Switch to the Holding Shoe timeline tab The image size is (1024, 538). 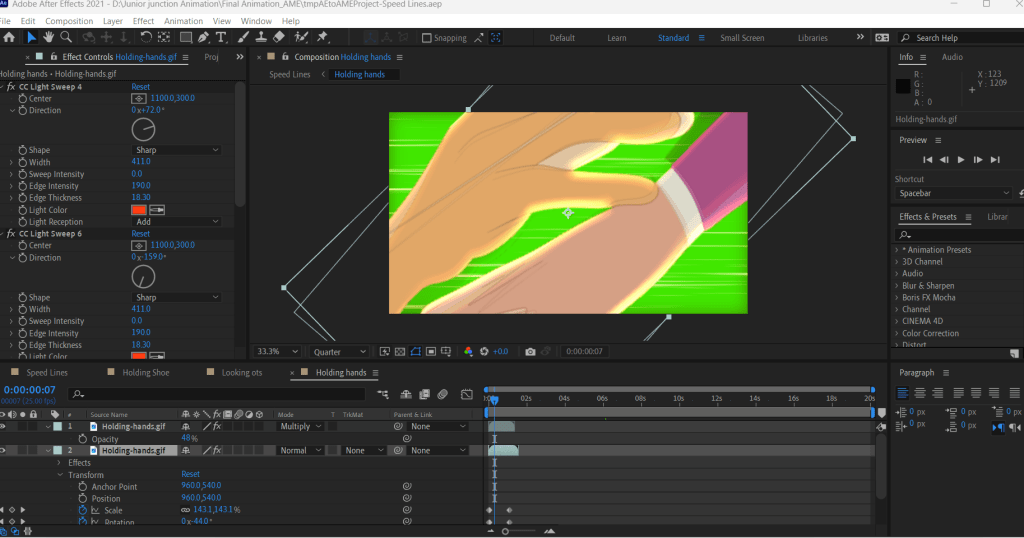146,373
